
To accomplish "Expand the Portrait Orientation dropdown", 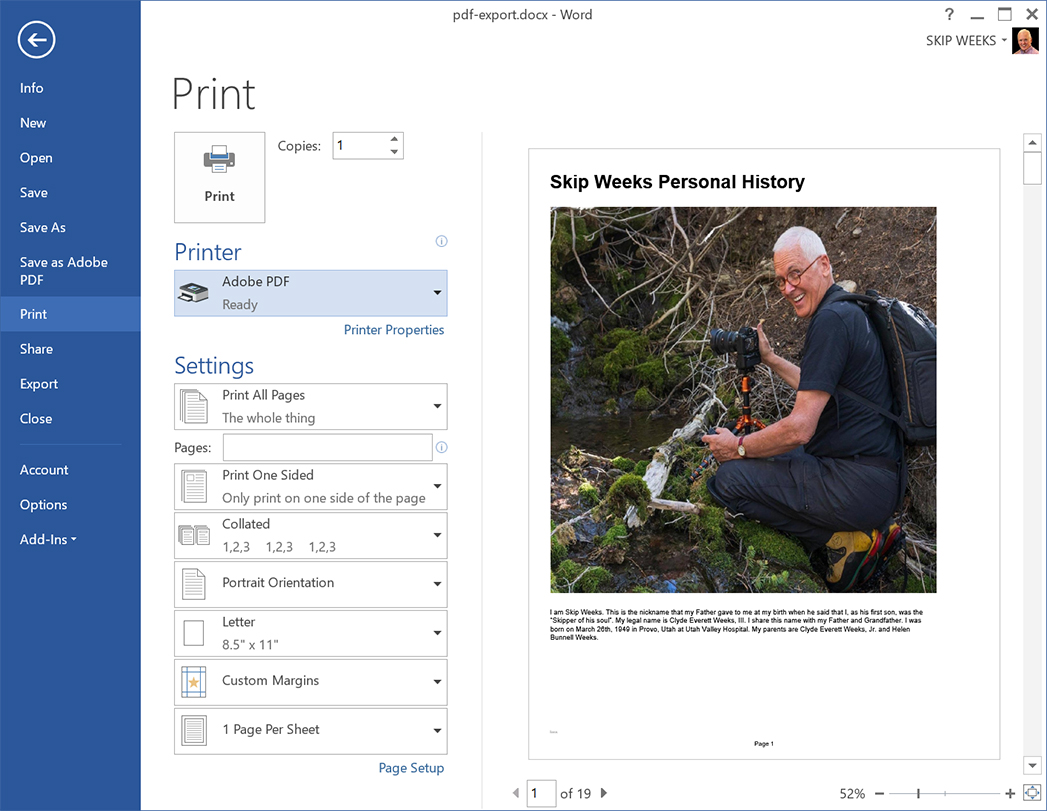I will (x=310, y=584).
